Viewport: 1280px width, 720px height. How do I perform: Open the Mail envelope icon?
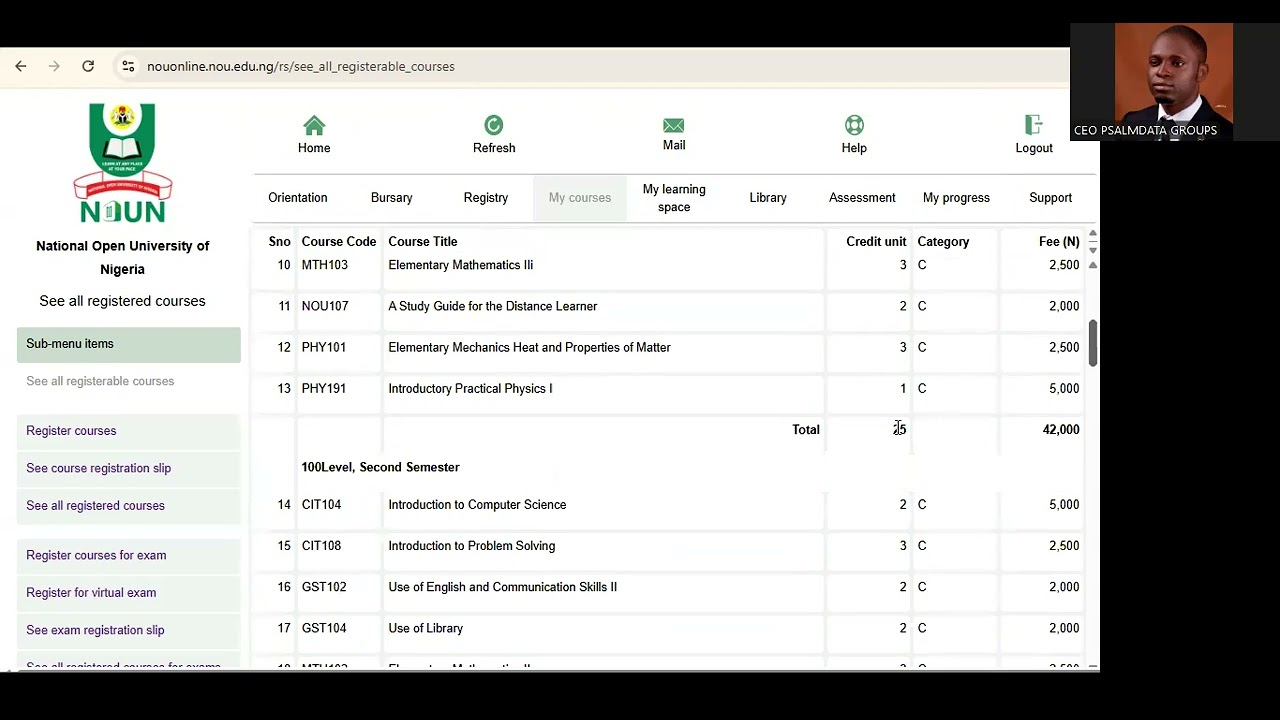tap(674, 125)
